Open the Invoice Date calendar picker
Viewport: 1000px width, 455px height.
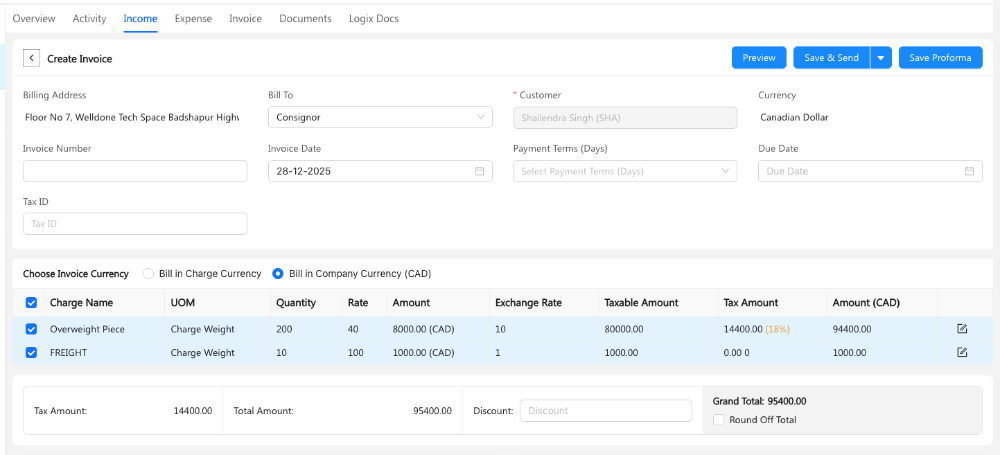click(x=479, y=171)
